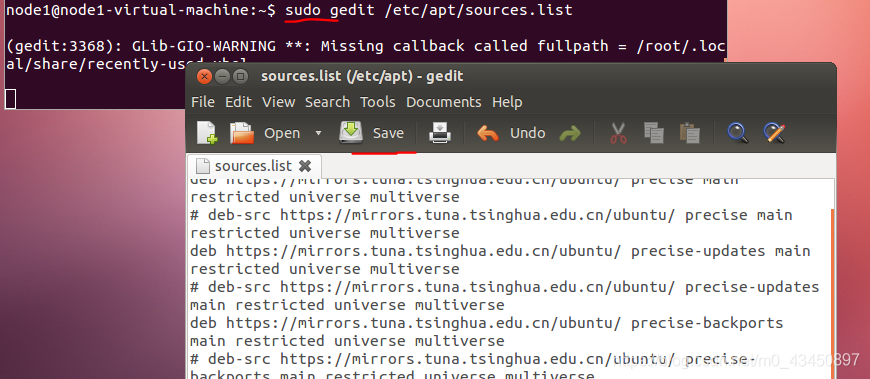Image resolution: width=870 pixels, height=379 pixels.
Task: Close the sources.list tab
Action: tap(305, 166)
